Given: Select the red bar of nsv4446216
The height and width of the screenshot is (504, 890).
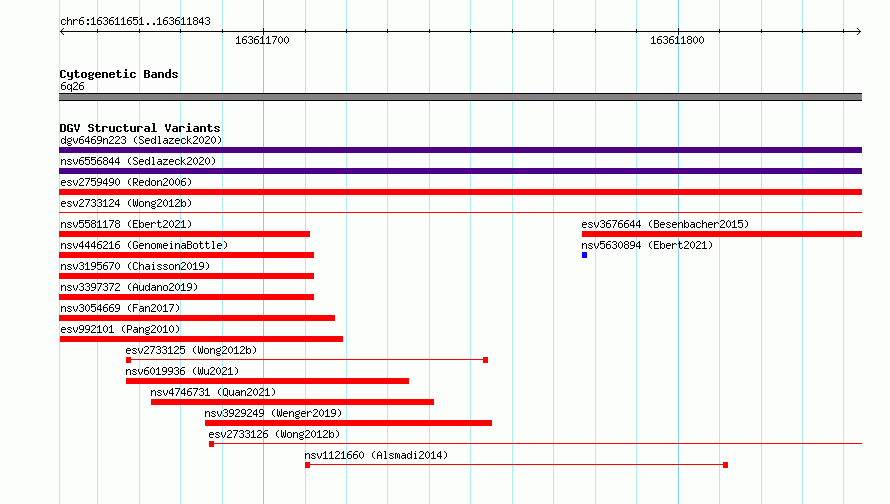Looking at the screenshot, I should click(187, 255).
